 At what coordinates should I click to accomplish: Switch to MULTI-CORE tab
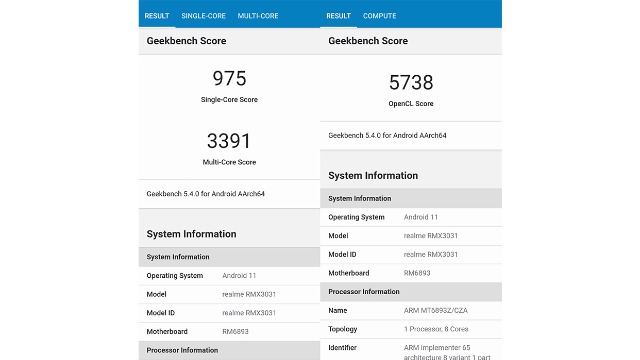click(258, 16)
